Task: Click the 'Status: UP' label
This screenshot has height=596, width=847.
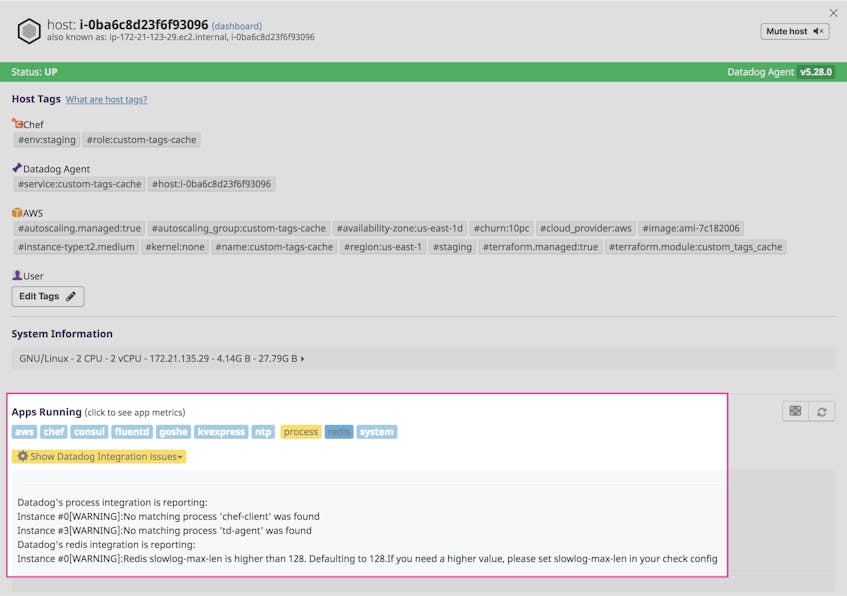Action: click(x=34, y=72)
